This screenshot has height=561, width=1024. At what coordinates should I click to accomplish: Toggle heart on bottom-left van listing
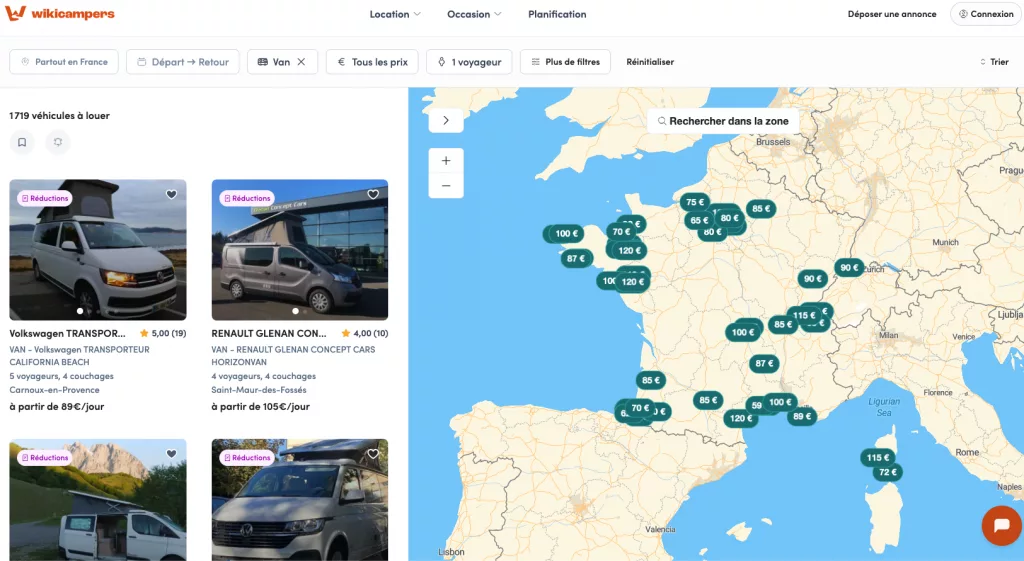point(171,454)
